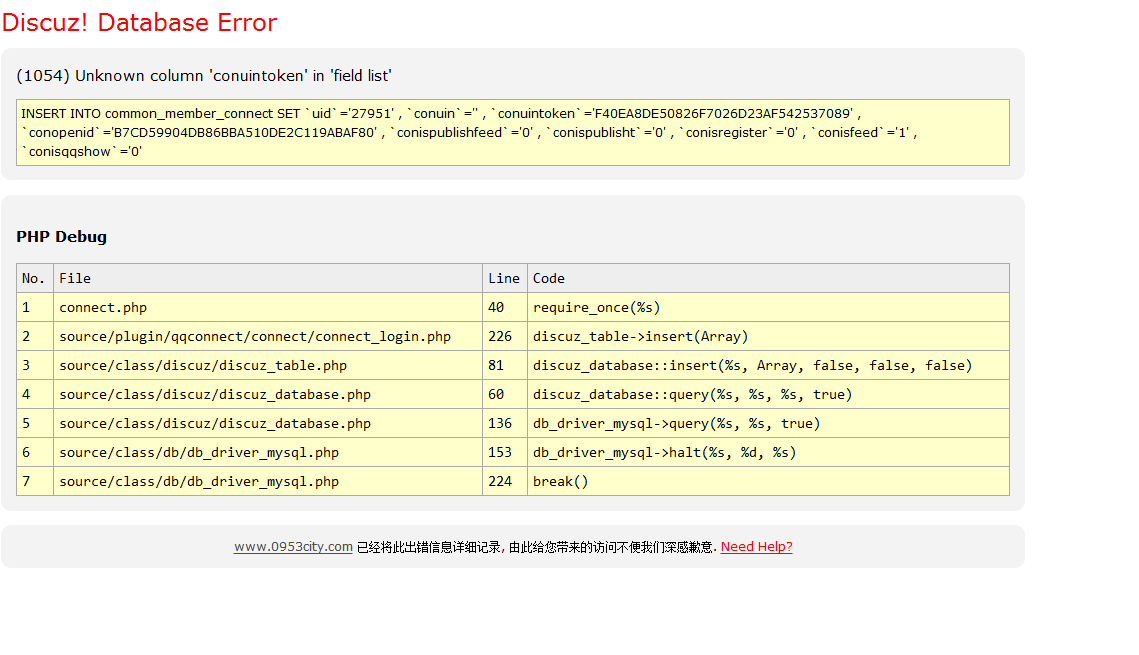
Task: Click the 'connect.php' file cell
Action: [x=268, y=307]
